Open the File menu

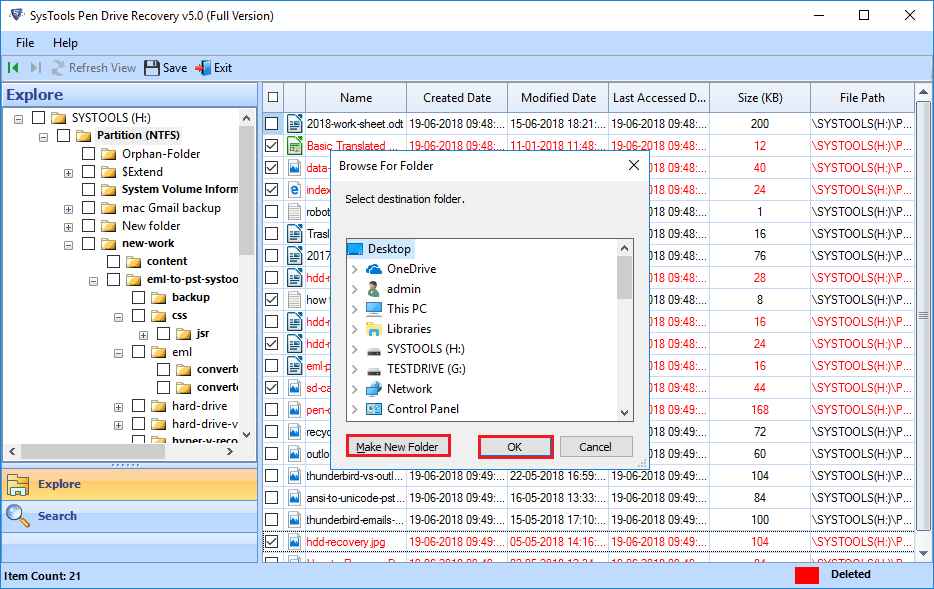[25, 43]
